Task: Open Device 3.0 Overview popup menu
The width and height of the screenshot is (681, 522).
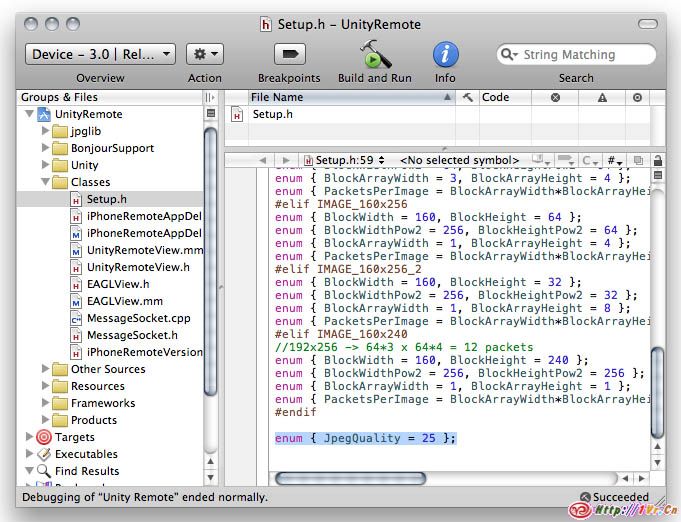Action: [100, 54]
